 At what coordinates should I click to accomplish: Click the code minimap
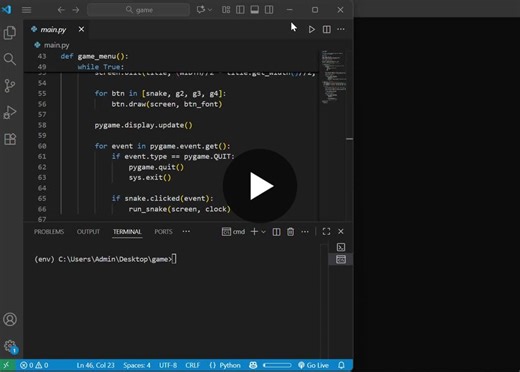(x=333, y=77)
